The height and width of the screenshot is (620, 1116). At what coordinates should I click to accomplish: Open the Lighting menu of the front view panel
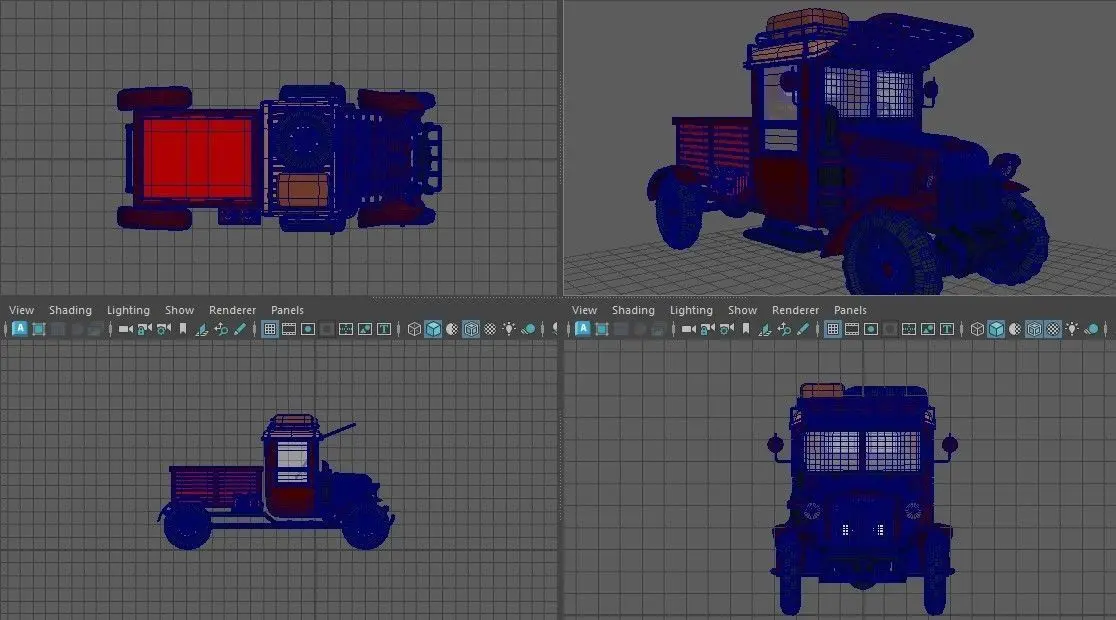(x=691, y=310)
